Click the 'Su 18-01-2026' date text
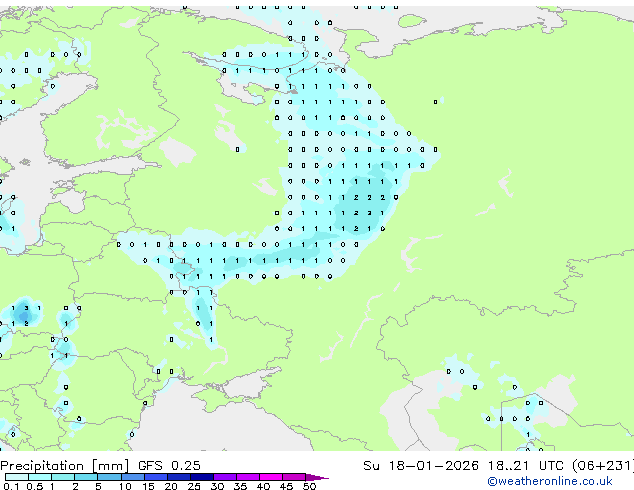Viewport: 634px width, 490px height. point(421,466)
